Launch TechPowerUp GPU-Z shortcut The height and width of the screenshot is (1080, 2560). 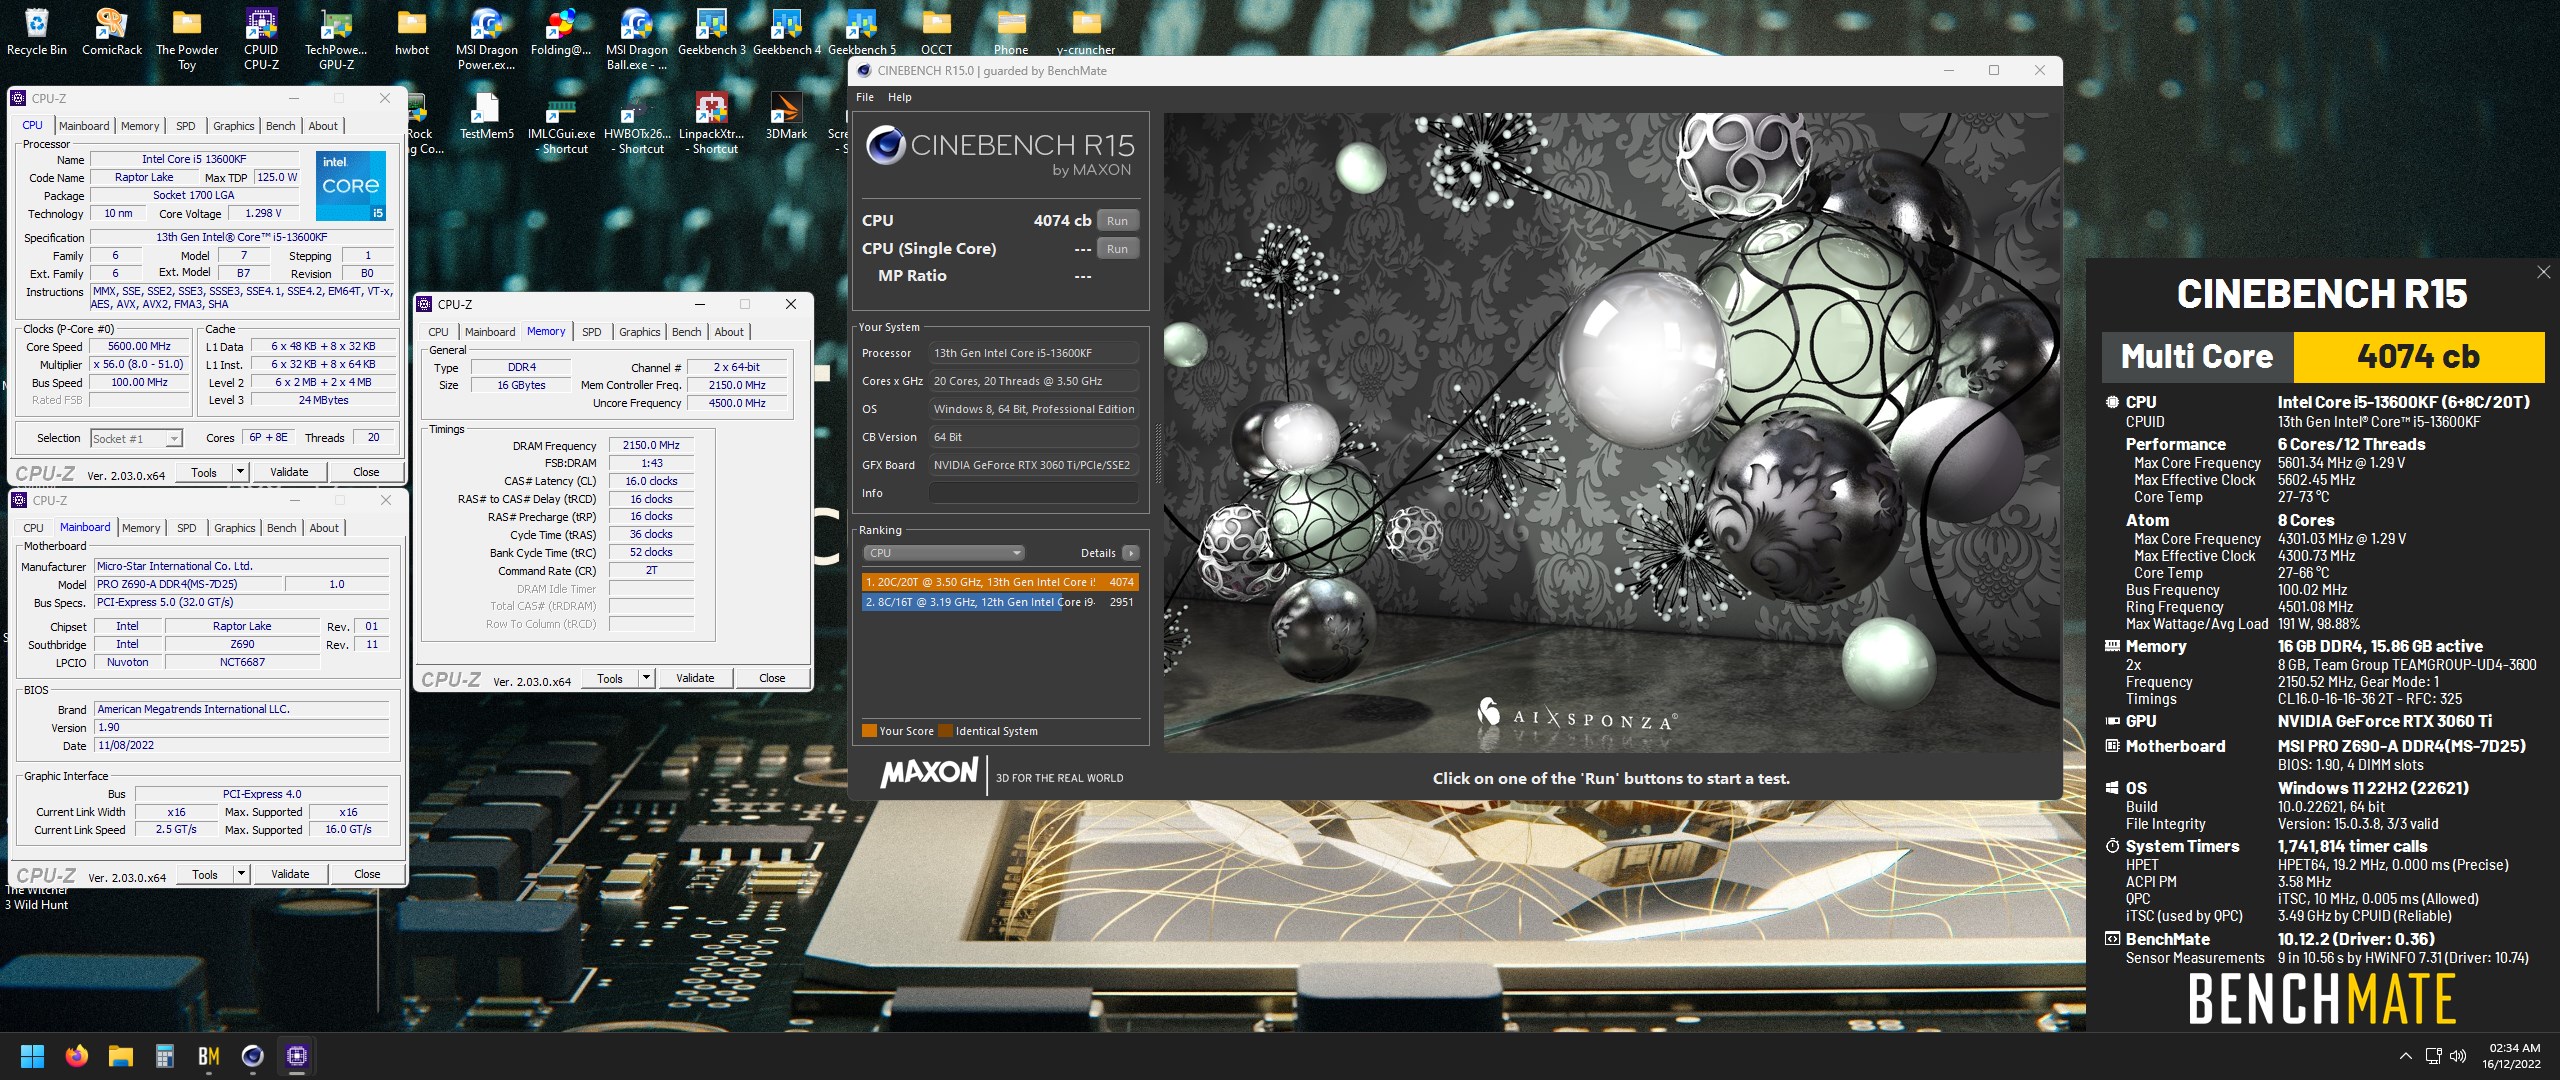point(336,39)
